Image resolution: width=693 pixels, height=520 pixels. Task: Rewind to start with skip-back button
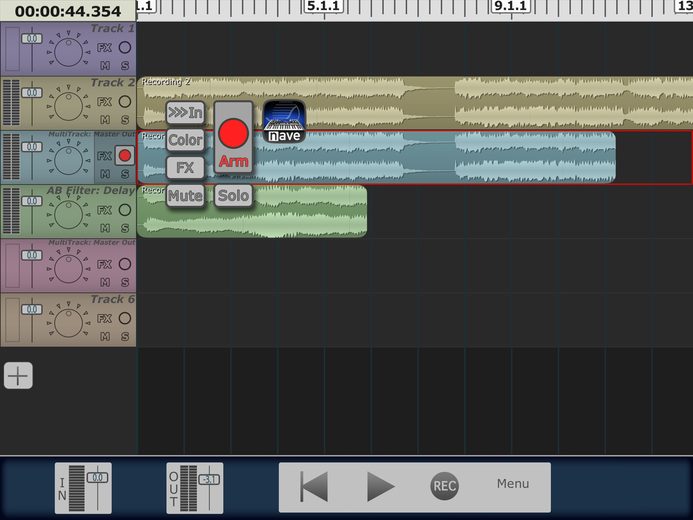314,486
